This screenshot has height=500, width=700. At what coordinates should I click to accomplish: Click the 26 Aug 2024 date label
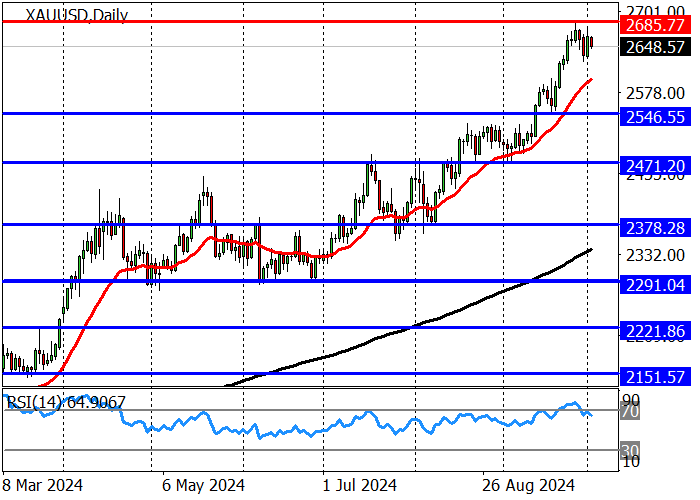click(x=529, y=485)
